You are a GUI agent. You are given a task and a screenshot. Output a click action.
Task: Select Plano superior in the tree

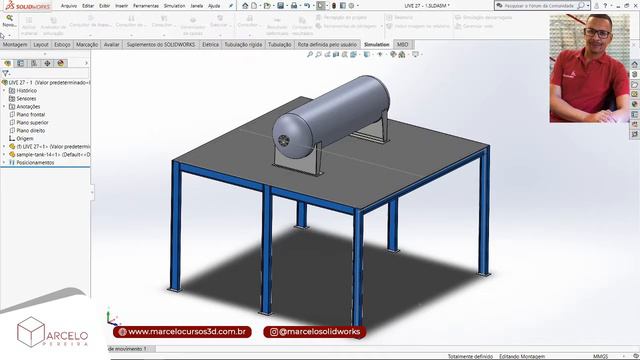[x=32, y=122]
